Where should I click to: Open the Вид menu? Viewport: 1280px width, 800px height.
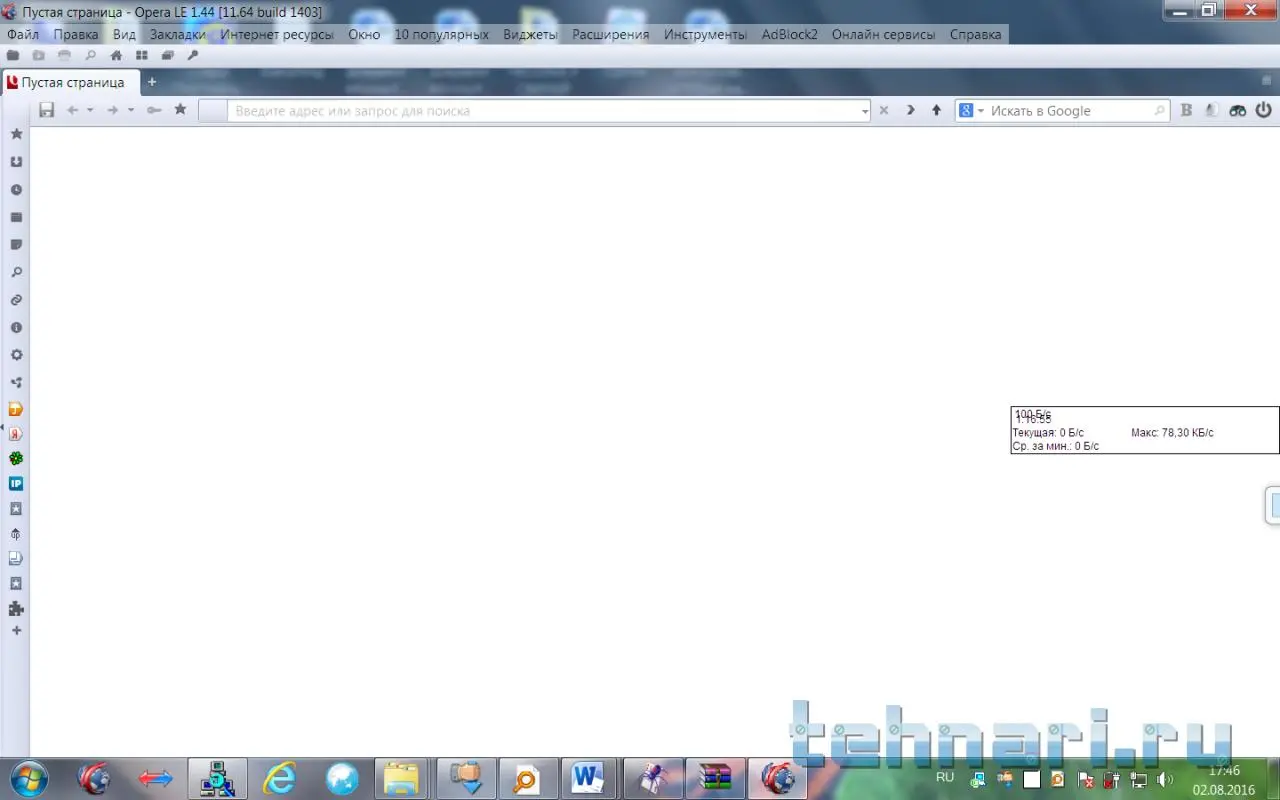(x=124, y=34)
